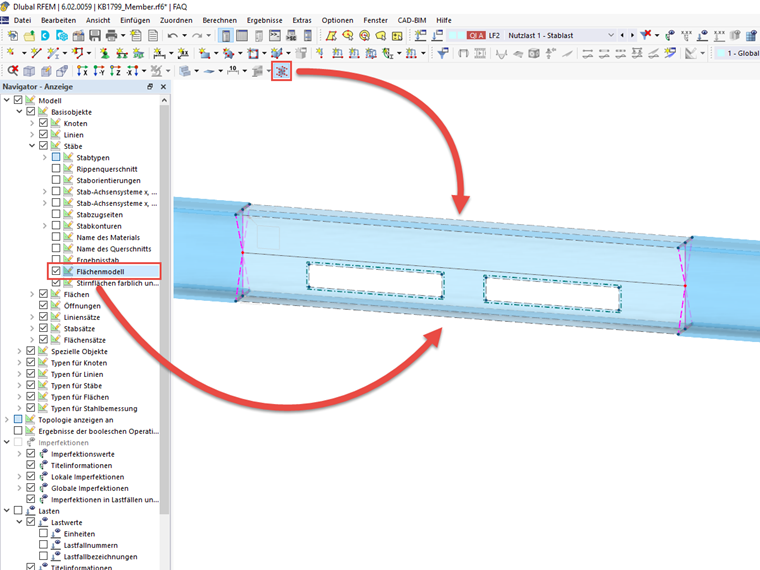Enable the Rippenquerschnitt checkbox
This screenshot has width=760, height=570.
point(56,169)
